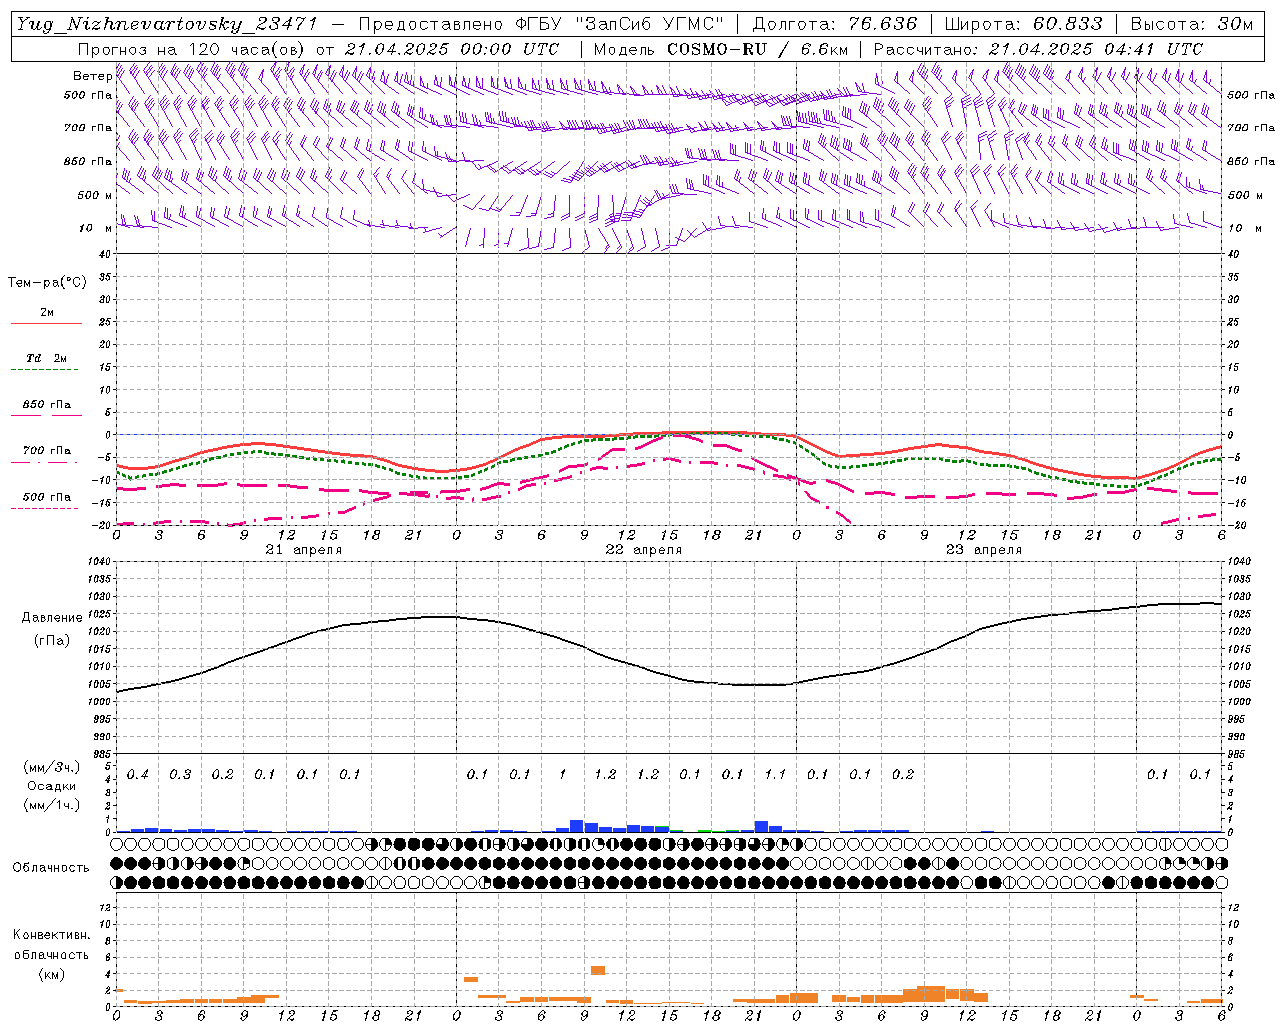Click the 'Высота: 30м' elevation field
The width and height of the screenshot is (1280, 1024).
coord(1191,24)
